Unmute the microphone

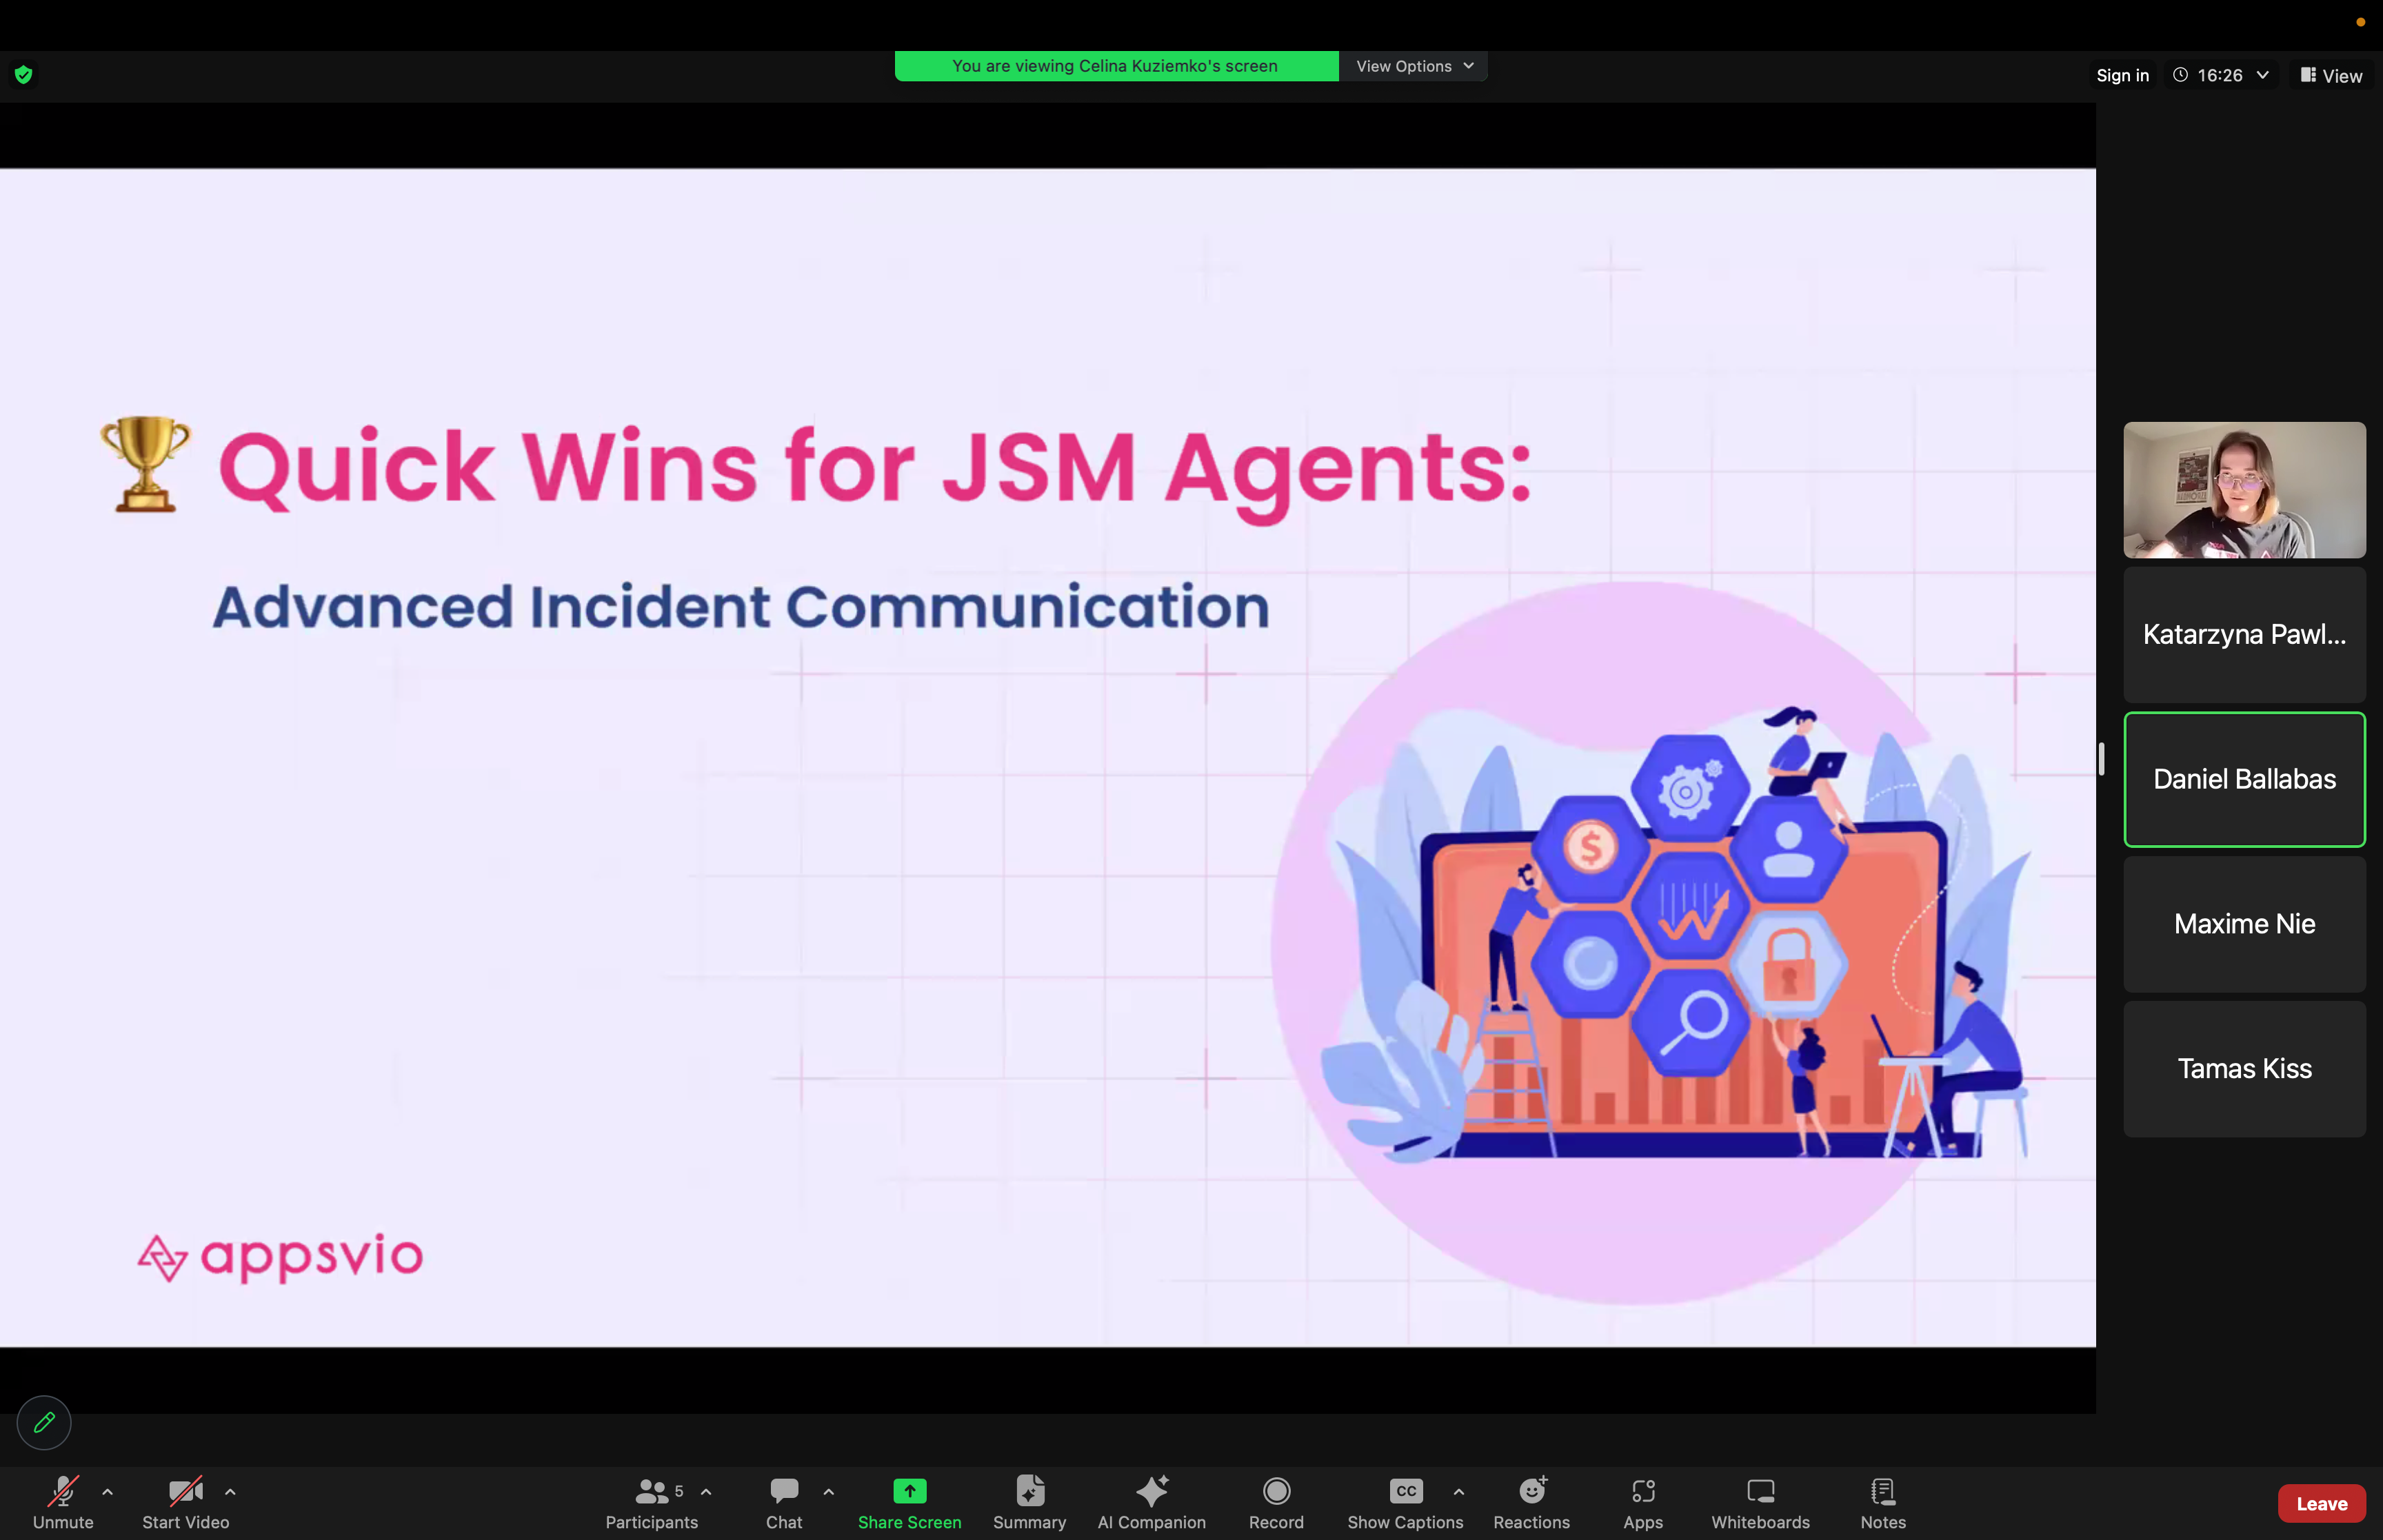click(63, 1502)
